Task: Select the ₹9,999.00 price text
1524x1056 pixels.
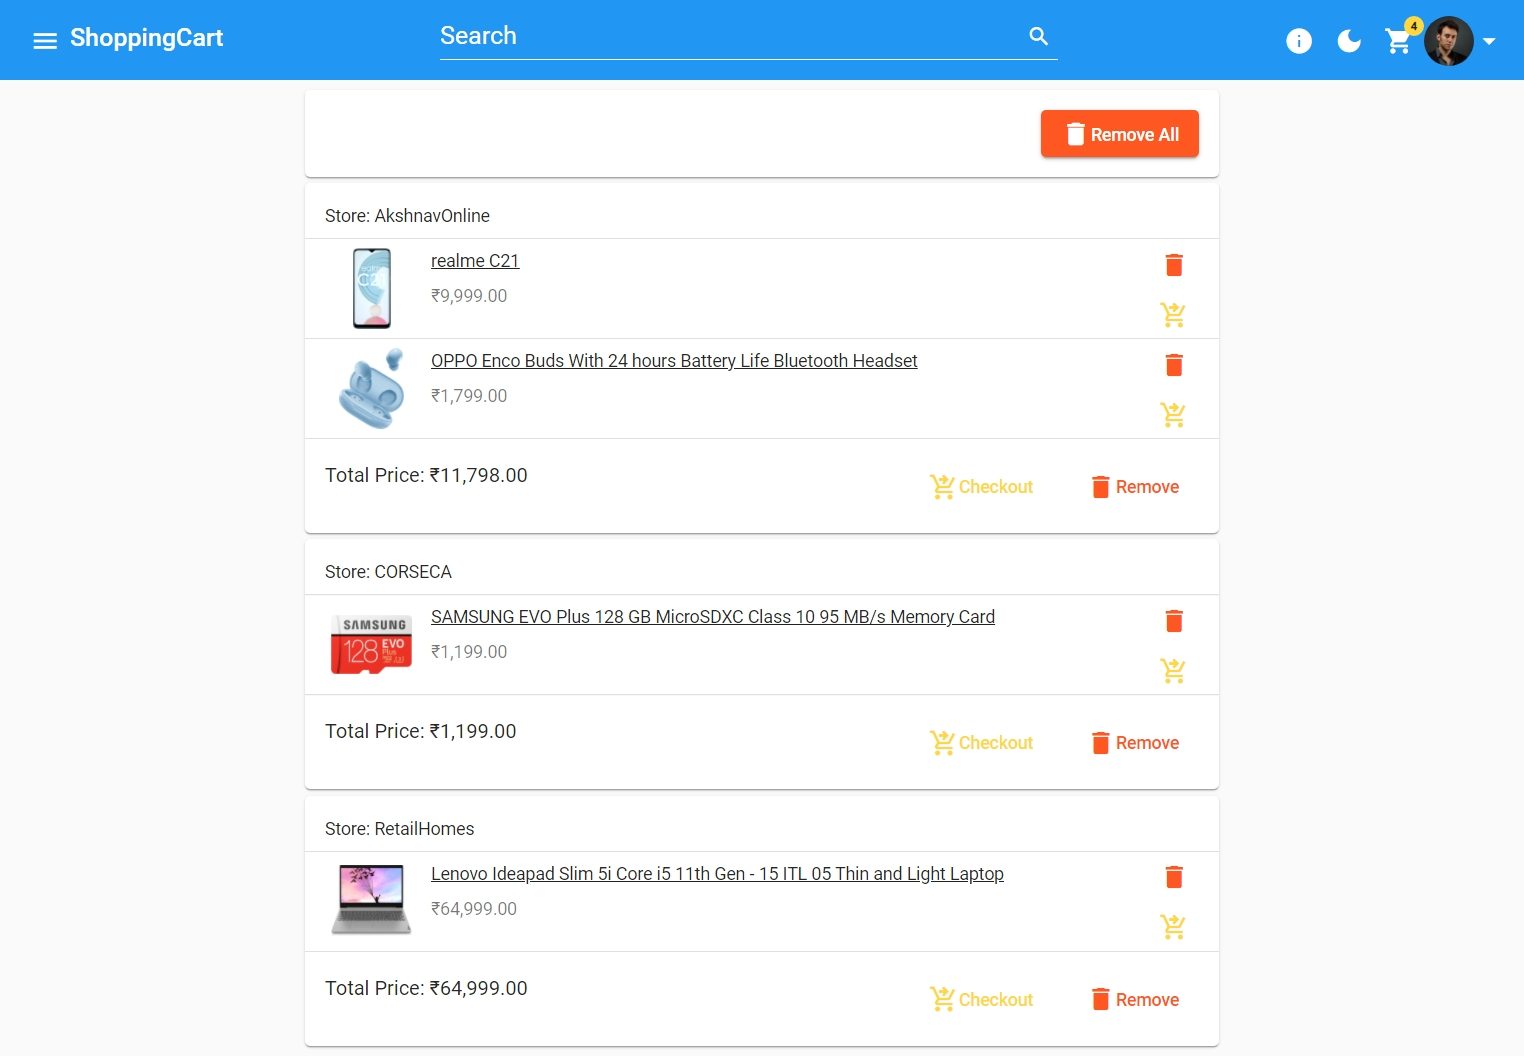Action: pos(469,296)
